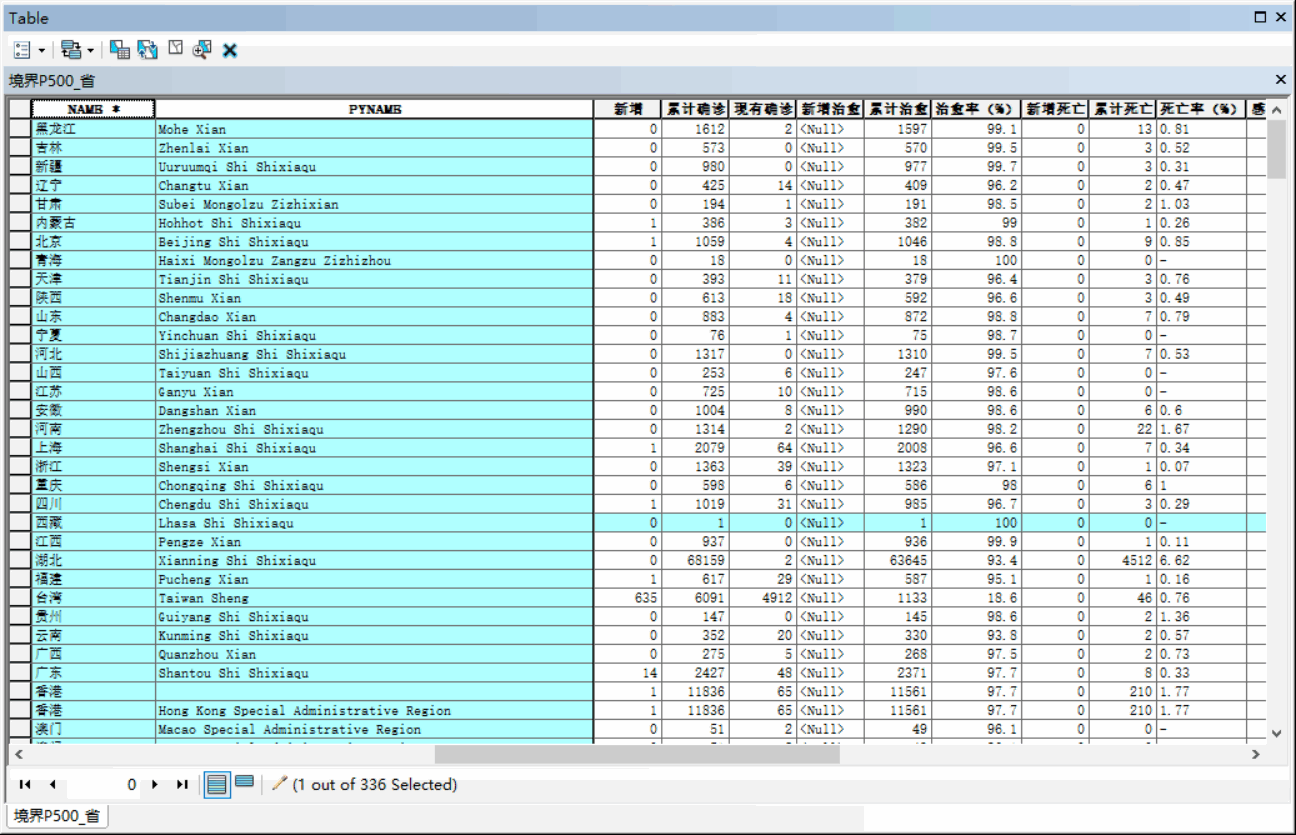1296x835 pixels.
Task: Click the pencil editing status icon
Action: coord(279,784)
